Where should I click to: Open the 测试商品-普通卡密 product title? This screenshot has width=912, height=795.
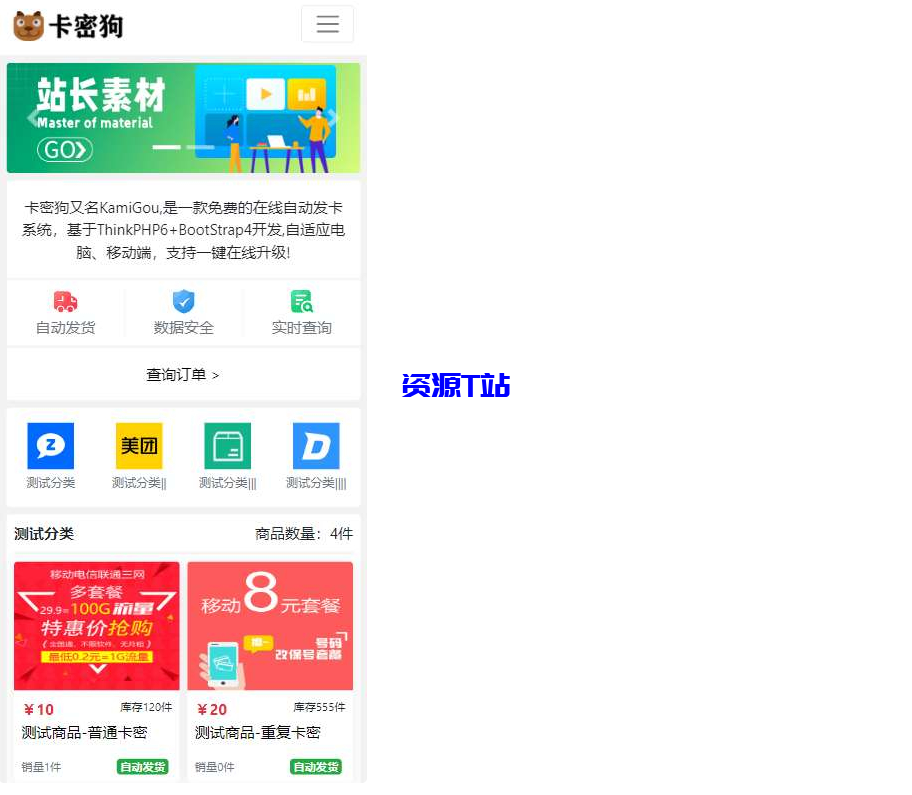click(x=83, y=732)
